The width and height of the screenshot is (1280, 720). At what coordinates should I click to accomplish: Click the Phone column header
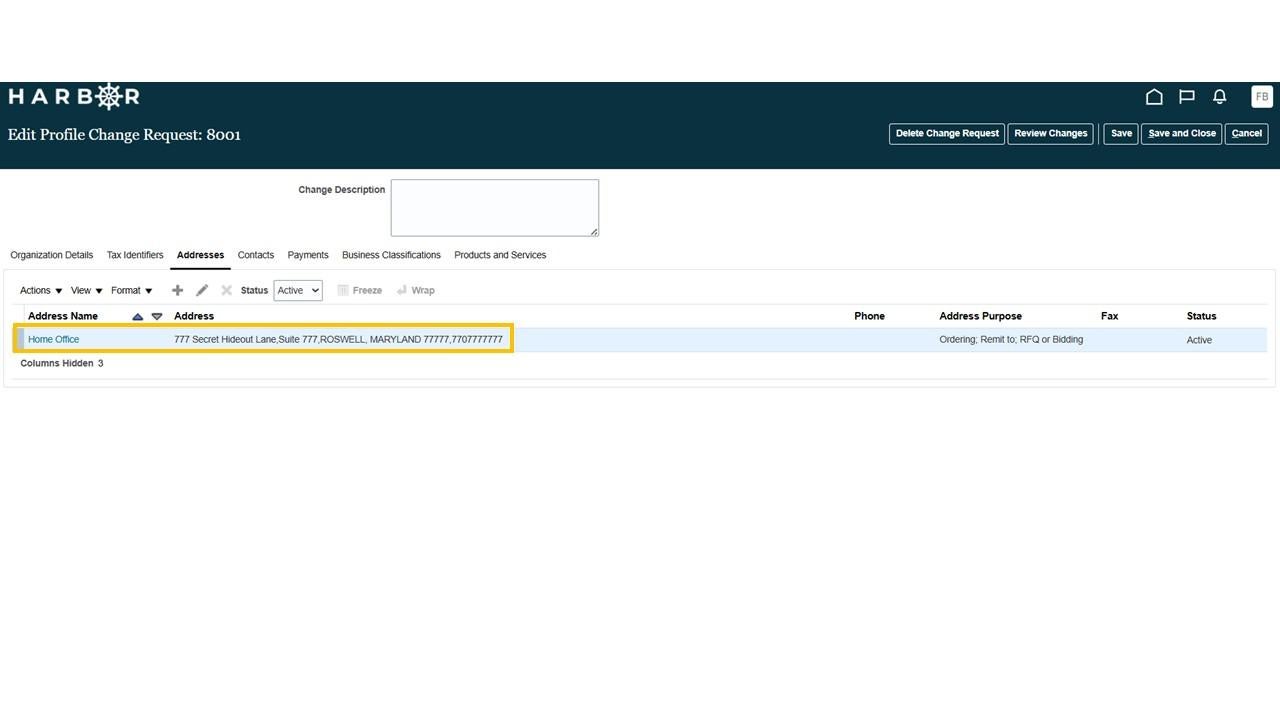(x=869, y=316)
